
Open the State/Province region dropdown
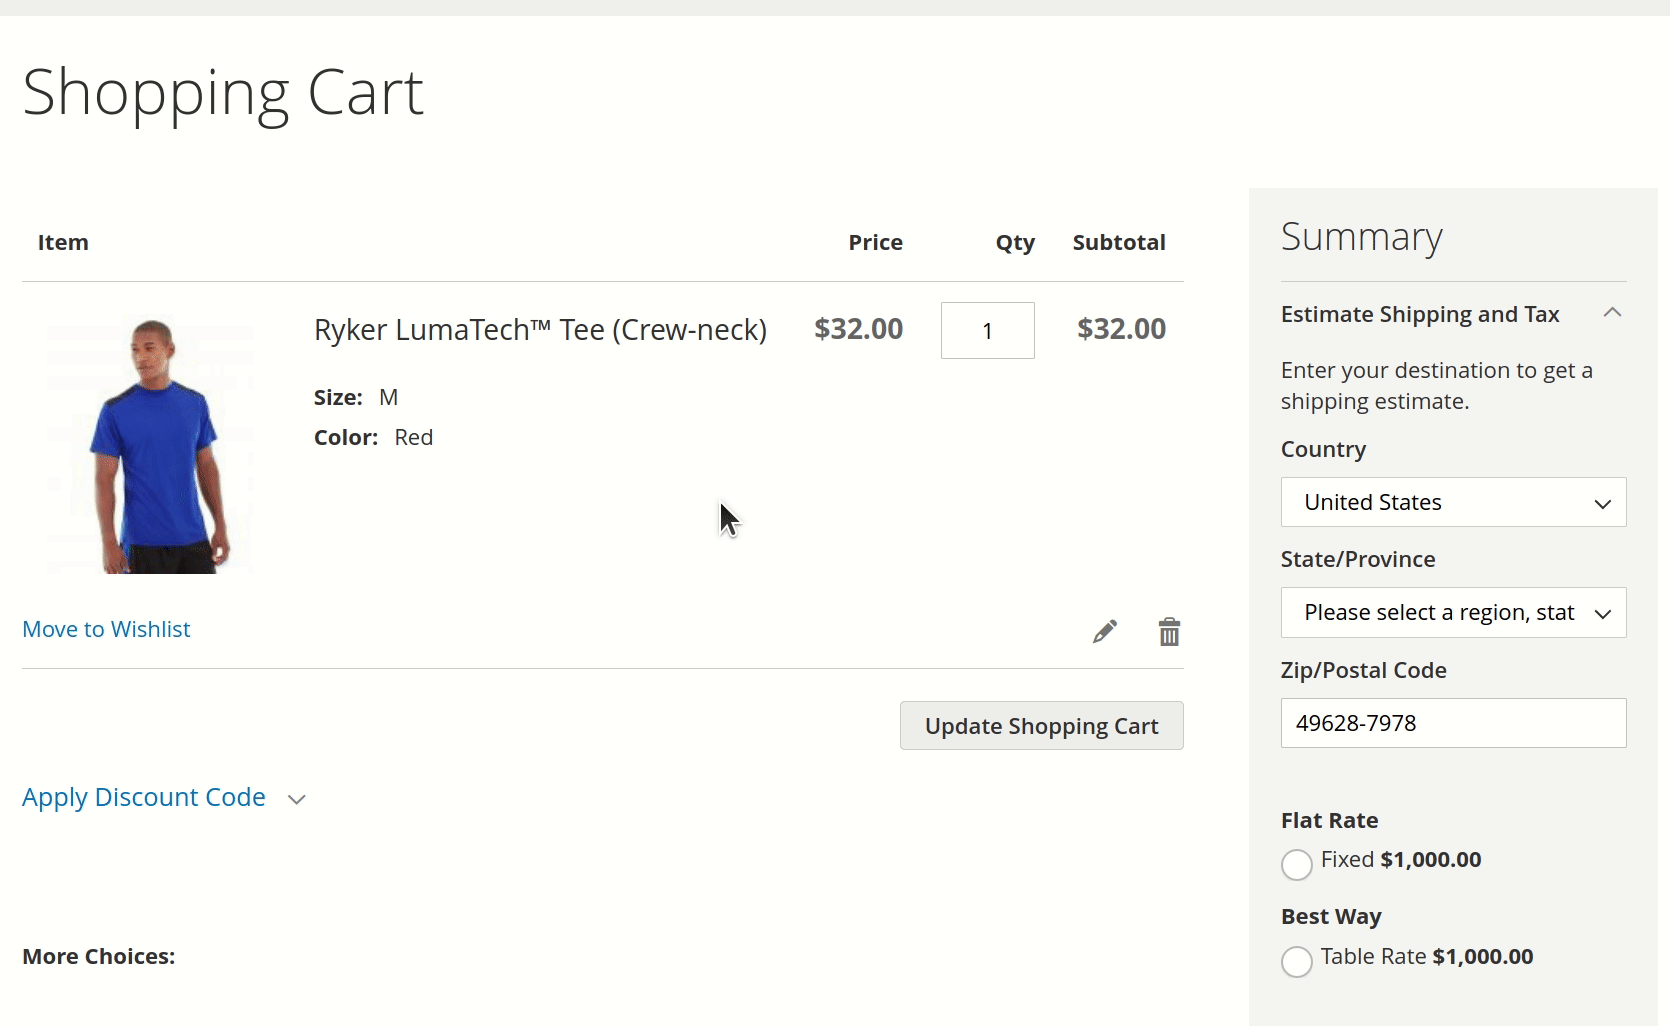1453,612
